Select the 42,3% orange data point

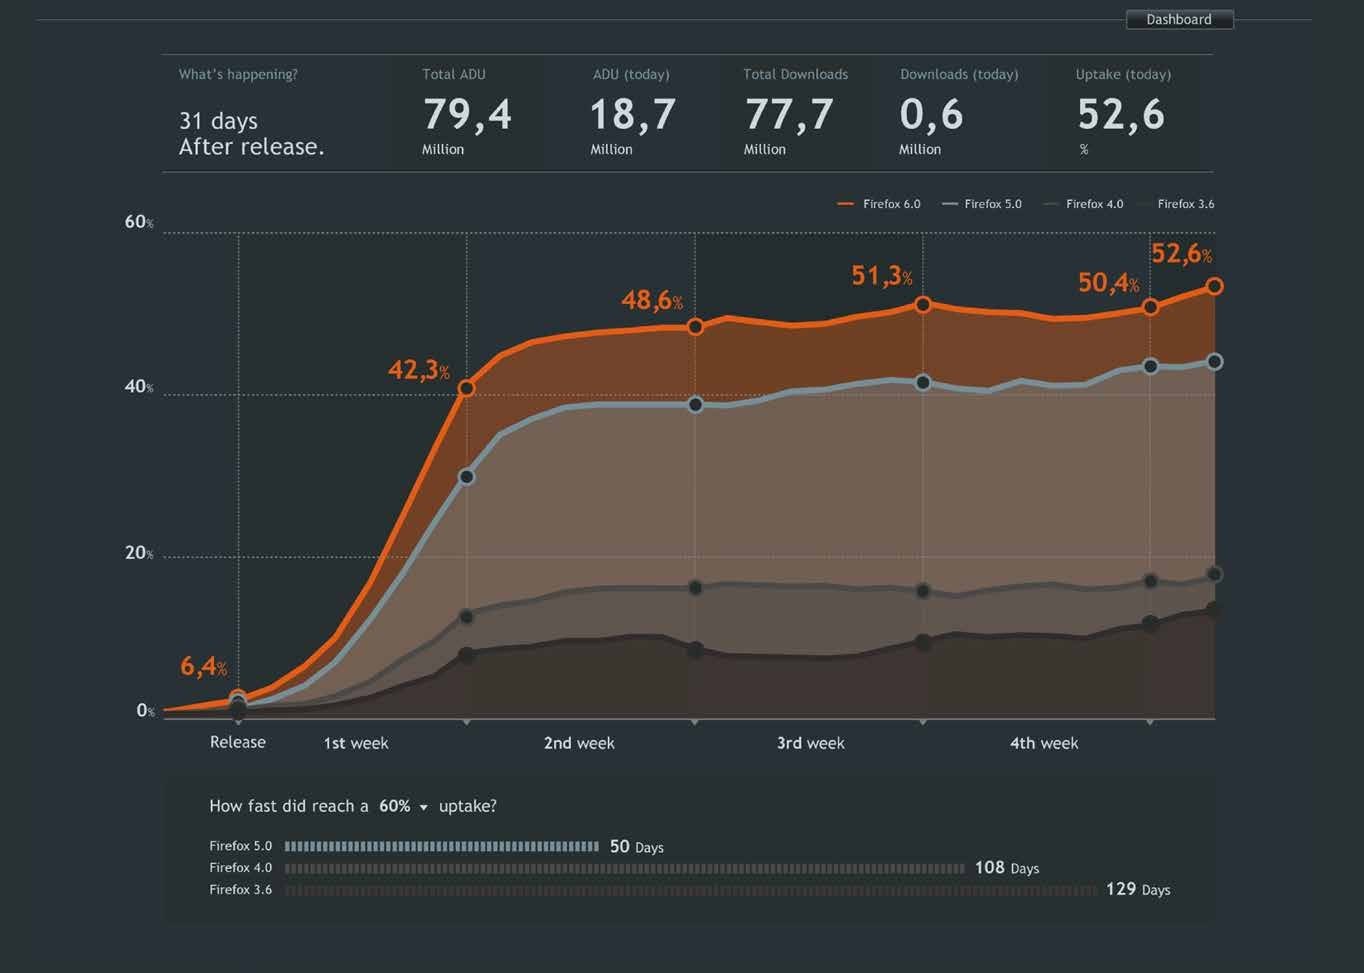click(466, 388)
